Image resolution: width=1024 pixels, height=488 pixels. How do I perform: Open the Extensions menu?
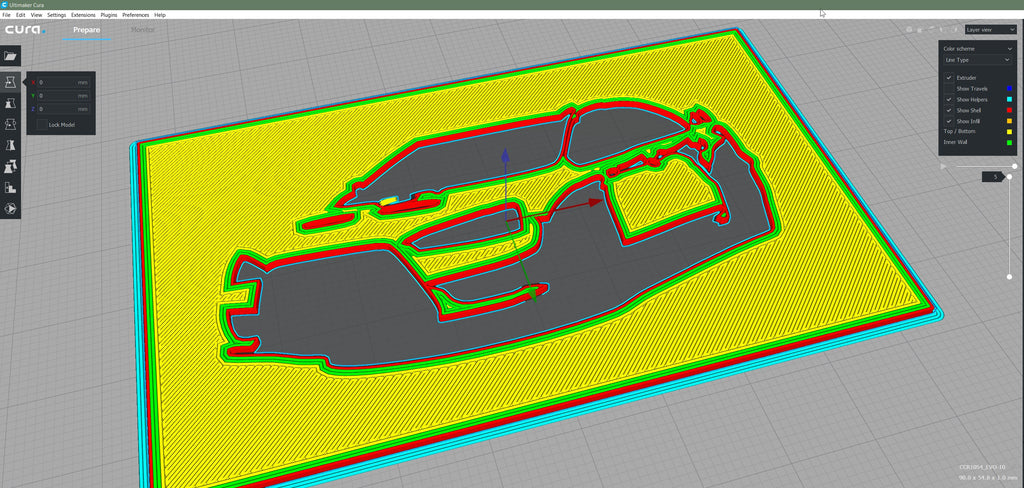[83, 14]
